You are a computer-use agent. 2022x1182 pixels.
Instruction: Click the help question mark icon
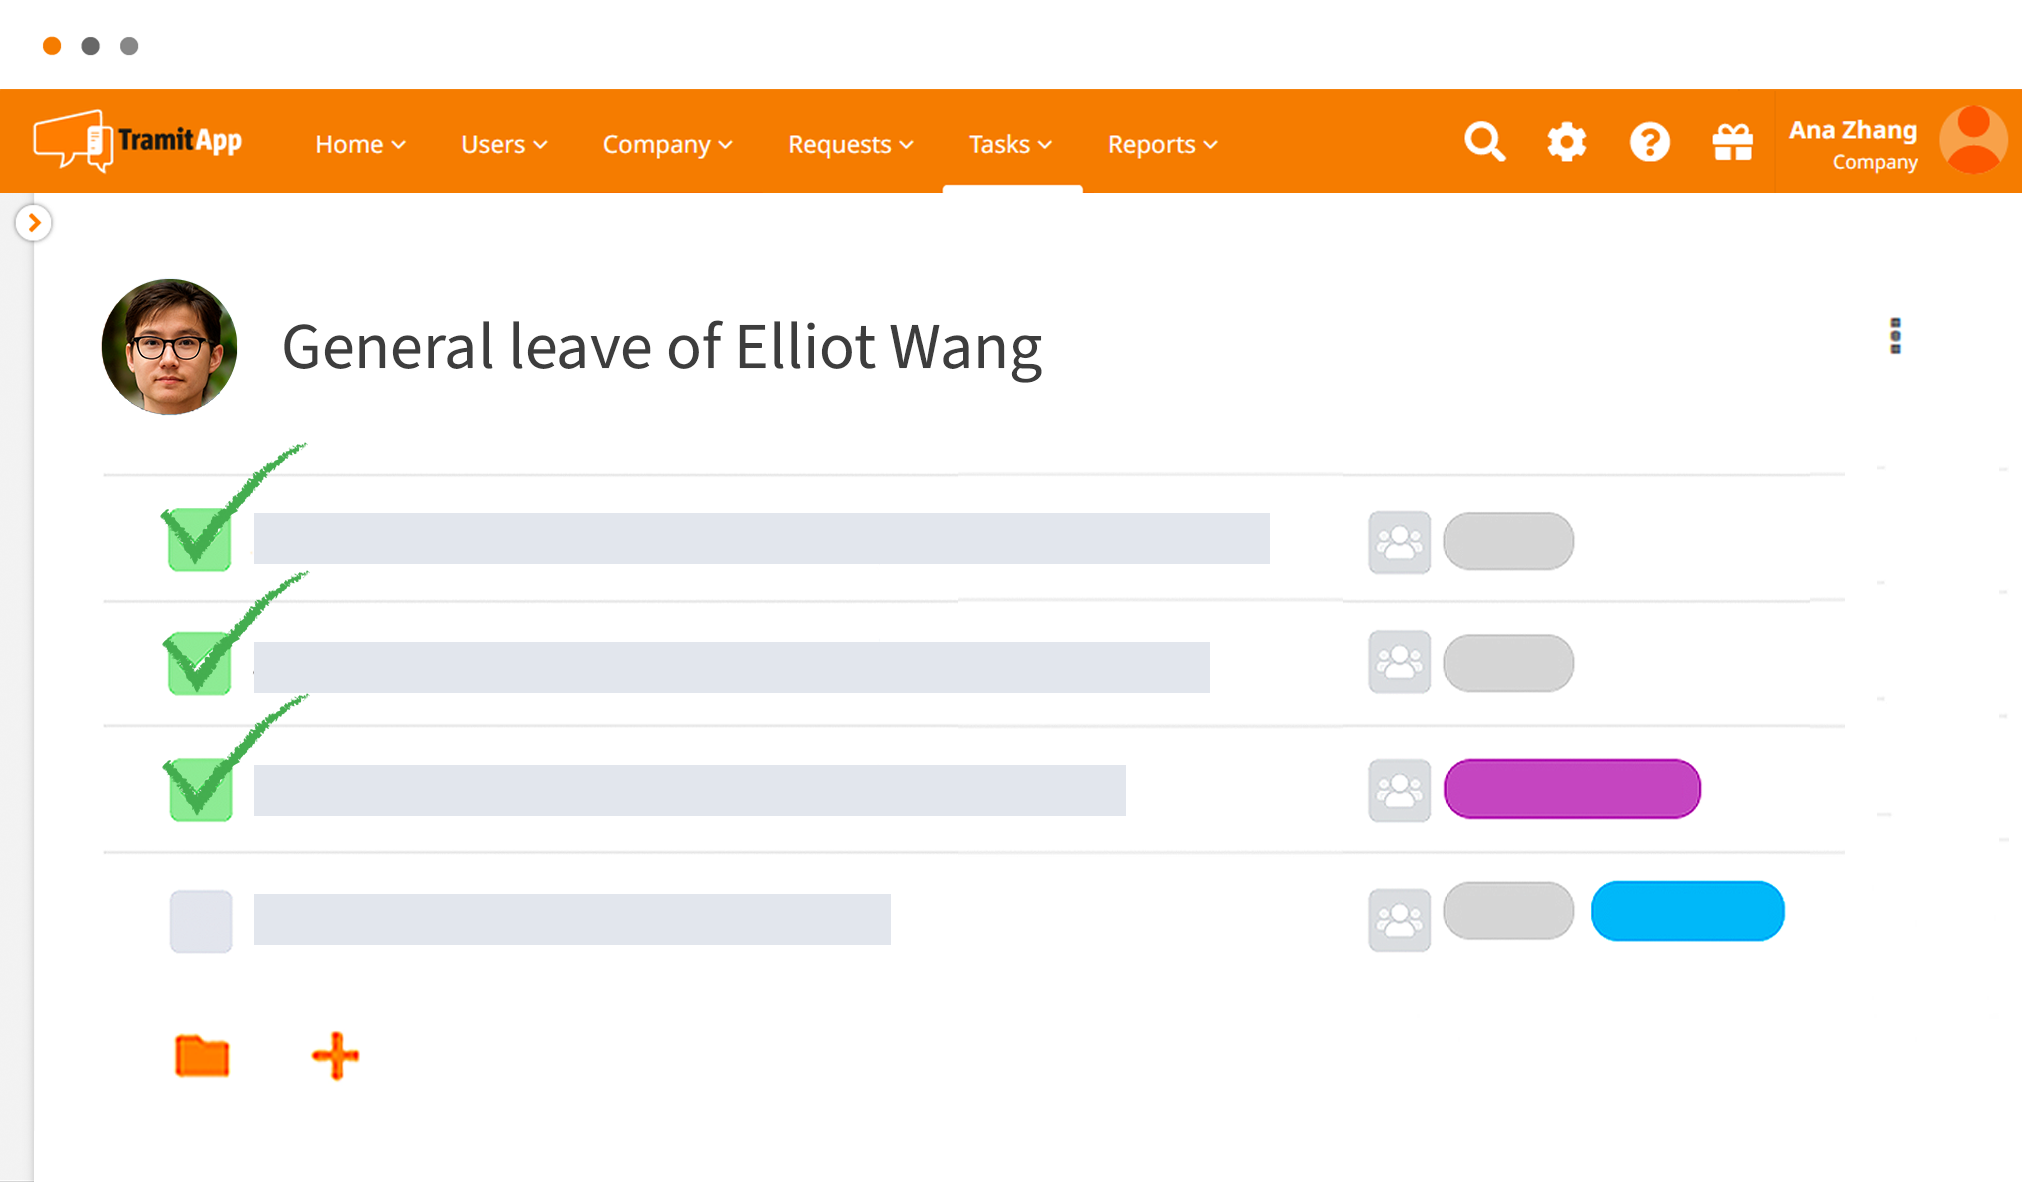coord(1650,142)
